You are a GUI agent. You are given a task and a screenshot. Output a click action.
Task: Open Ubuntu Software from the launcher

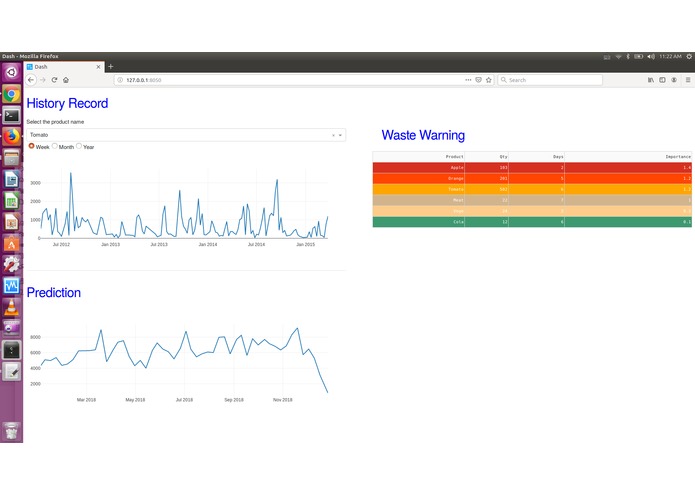12,243
